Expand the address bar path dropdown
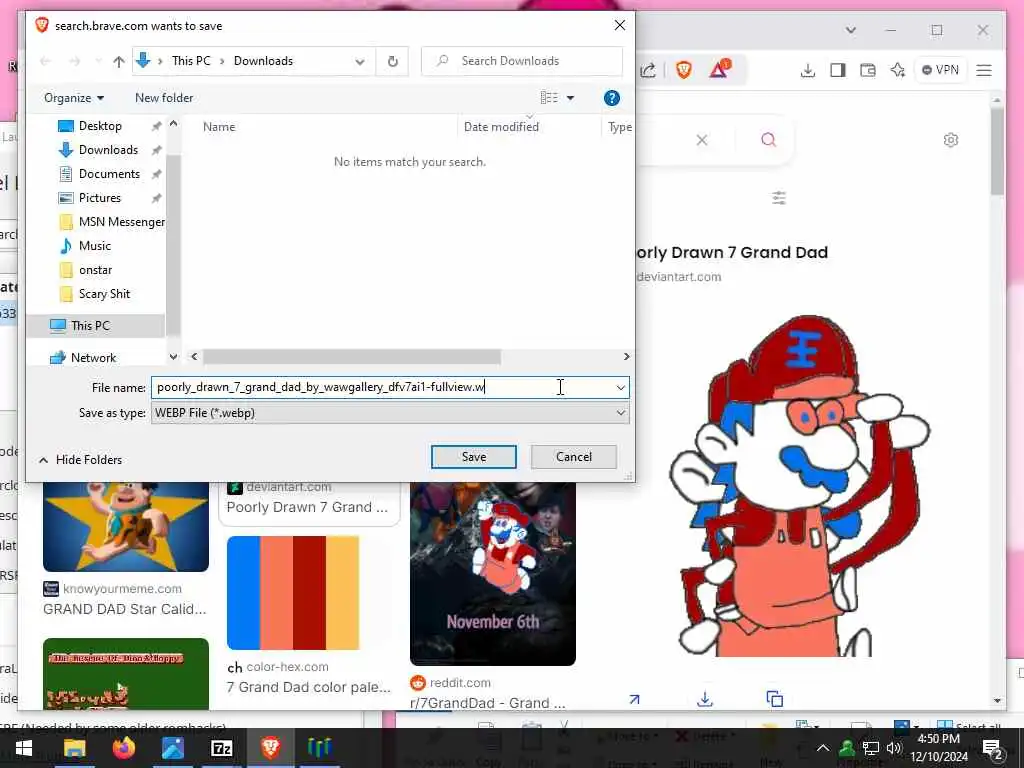This screenshot has height=768, width=1024. coord(360,61)
